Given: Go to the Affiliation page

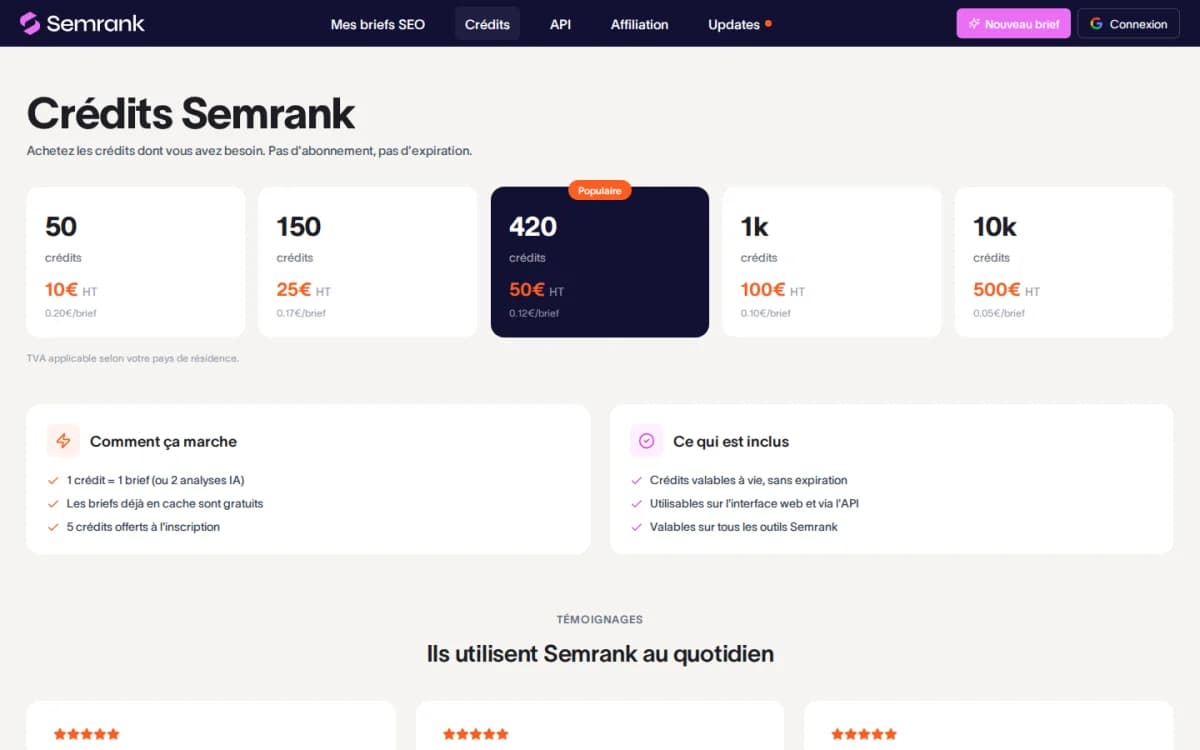Looking at the screenshot, I should [640, 24].
